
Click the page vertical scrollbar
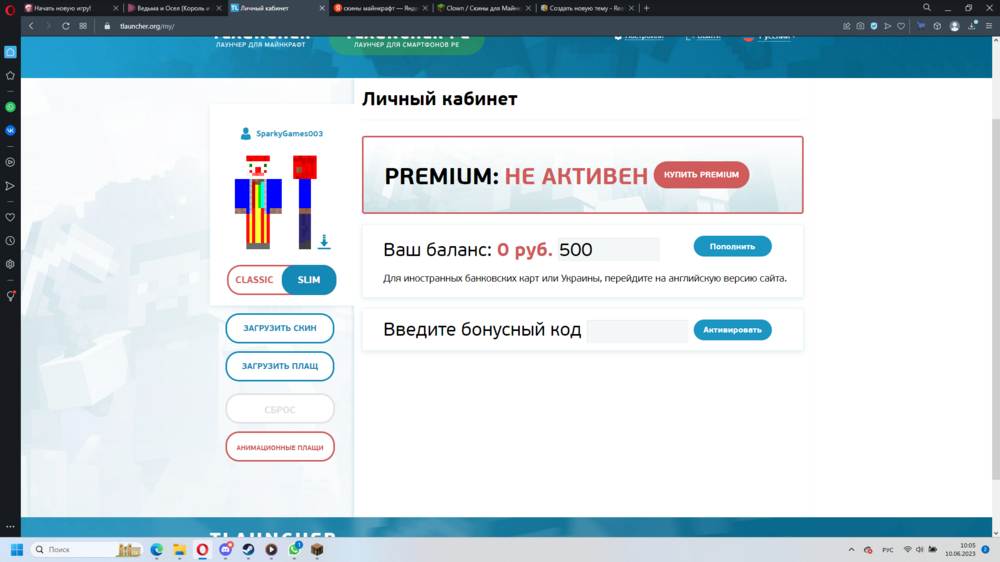996,300
